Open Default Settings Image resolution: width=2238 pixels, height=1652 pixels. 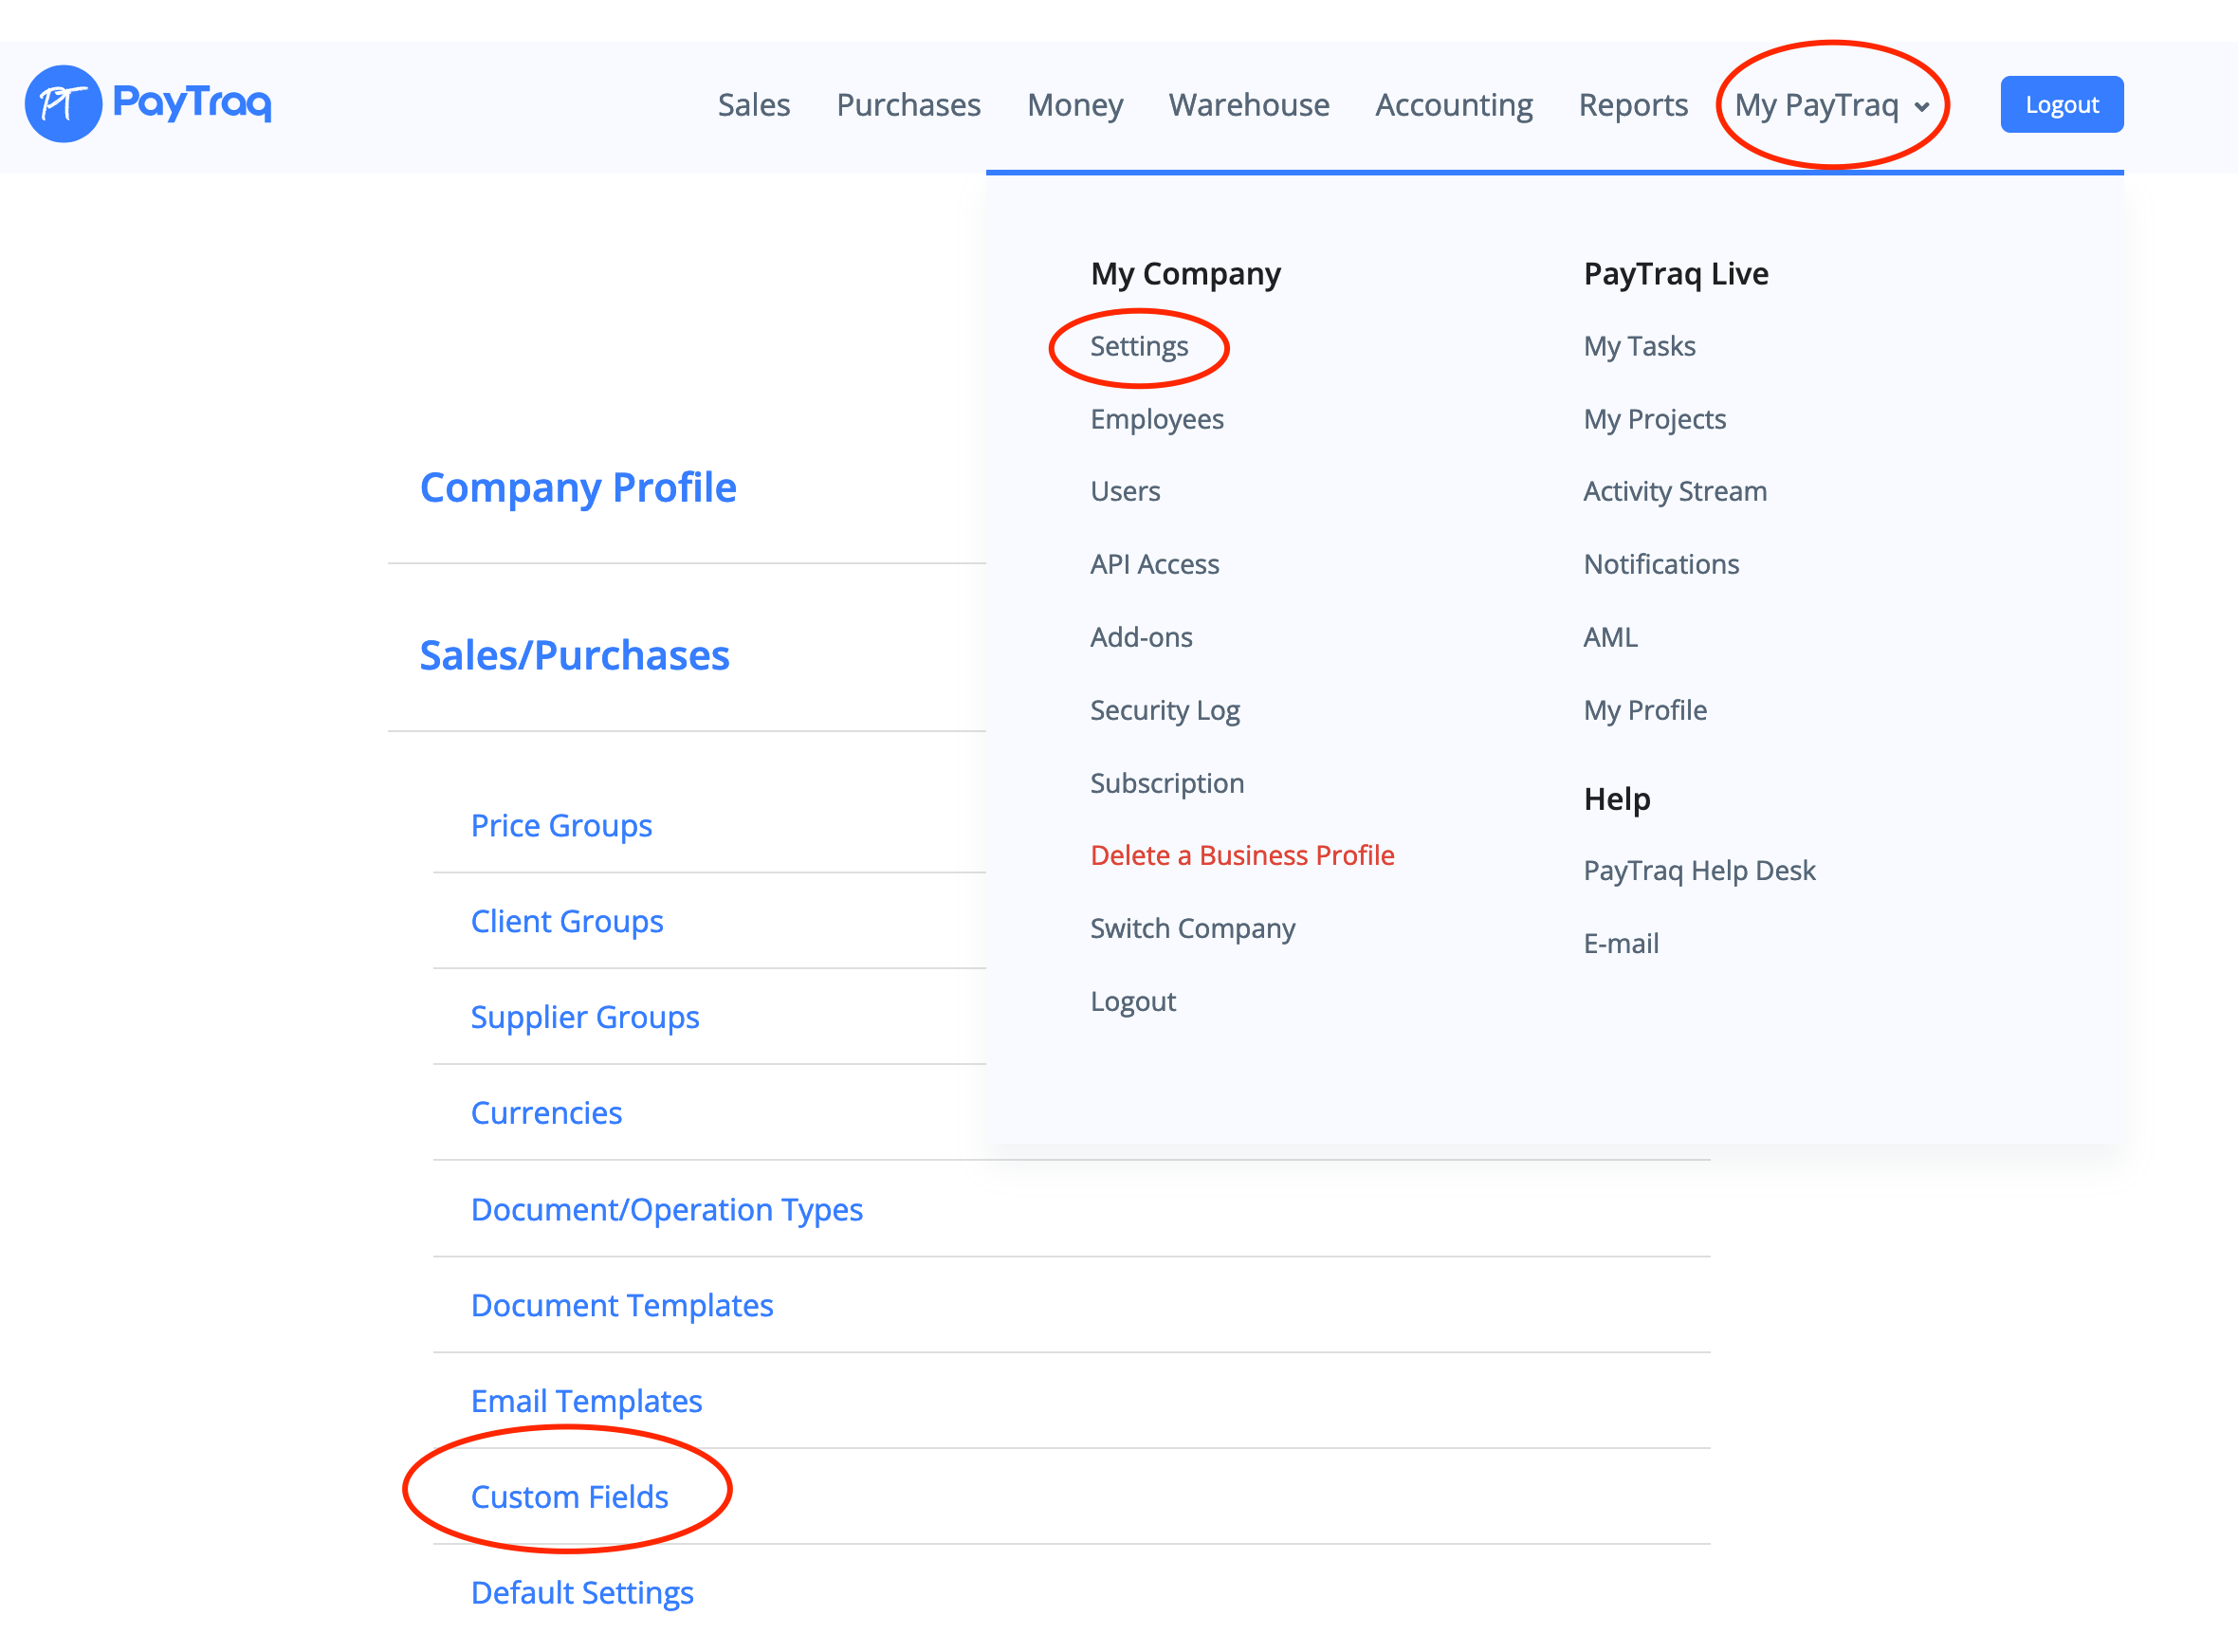tap(582, 1593)
